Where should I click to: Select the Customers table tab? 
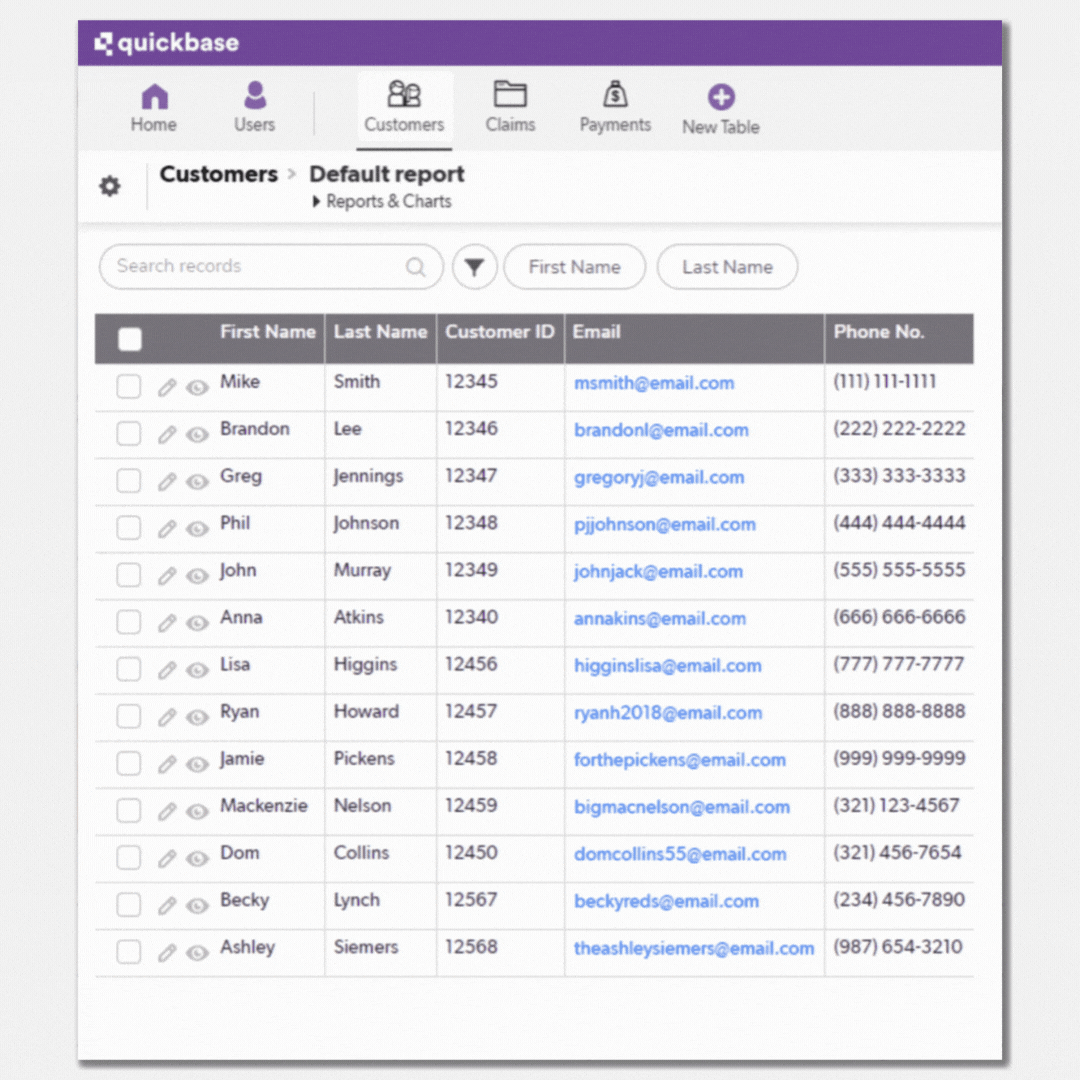click(404, 107)
